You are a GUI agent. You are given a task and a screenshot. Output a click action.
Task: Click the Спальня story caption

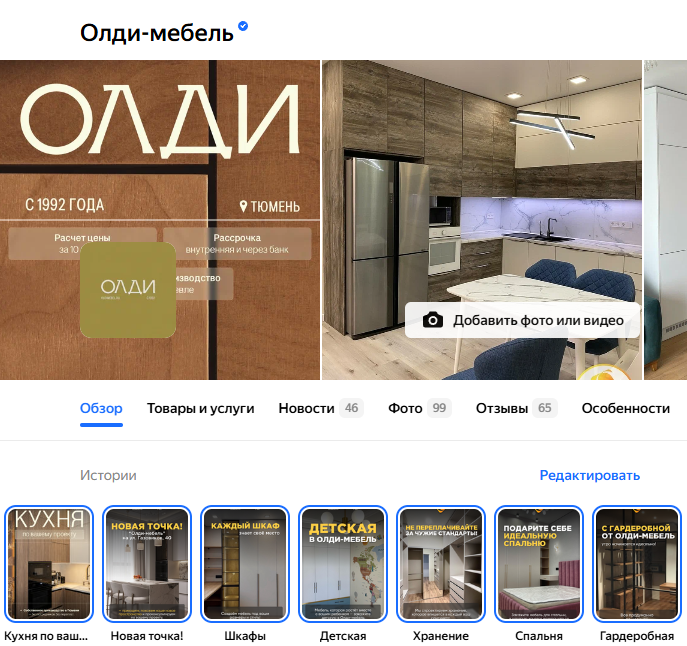pyautogui.click(x=539, y=636)
